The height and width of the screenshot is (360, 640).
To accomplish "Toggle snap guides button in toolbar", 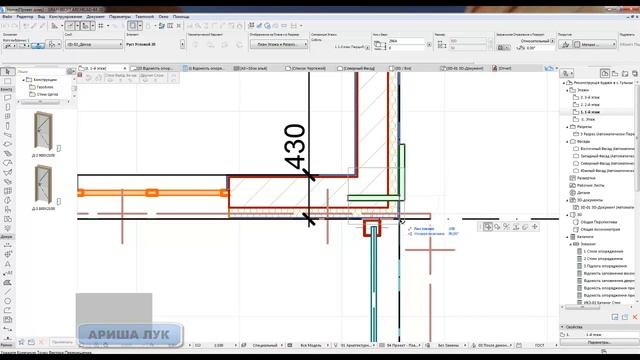I will (x=85, y=26).
